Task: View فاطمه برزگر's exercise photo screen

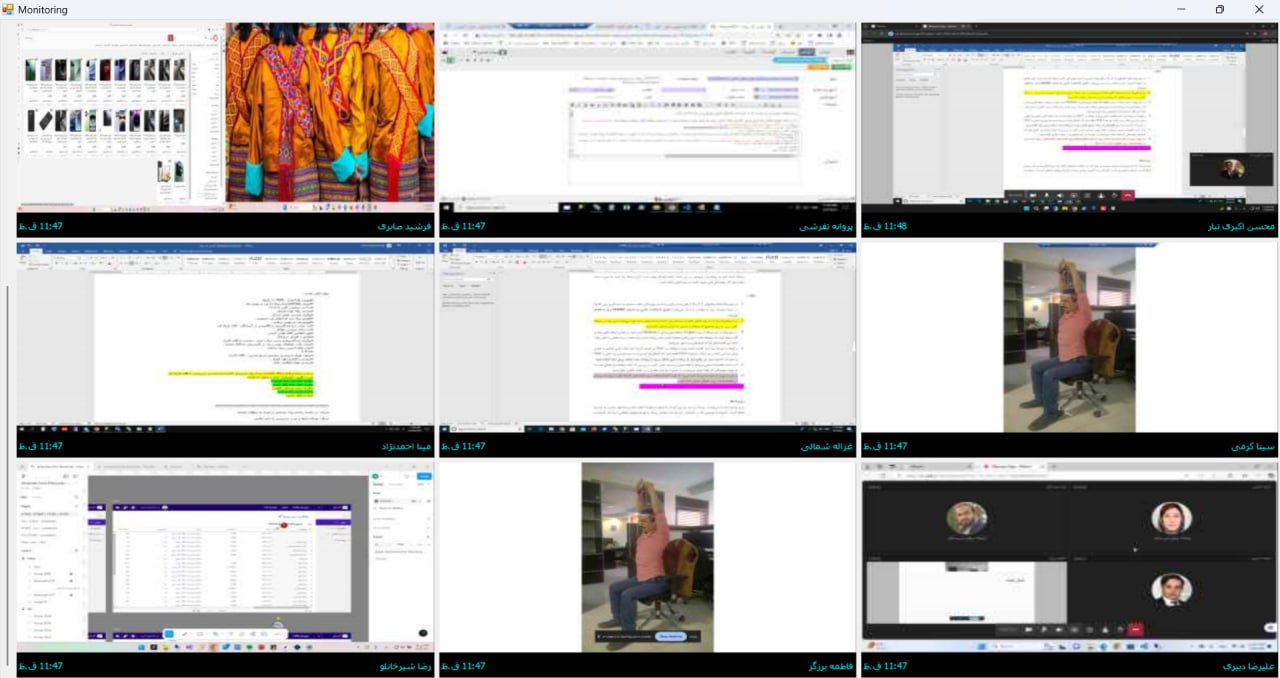Action: pos(647,556)
